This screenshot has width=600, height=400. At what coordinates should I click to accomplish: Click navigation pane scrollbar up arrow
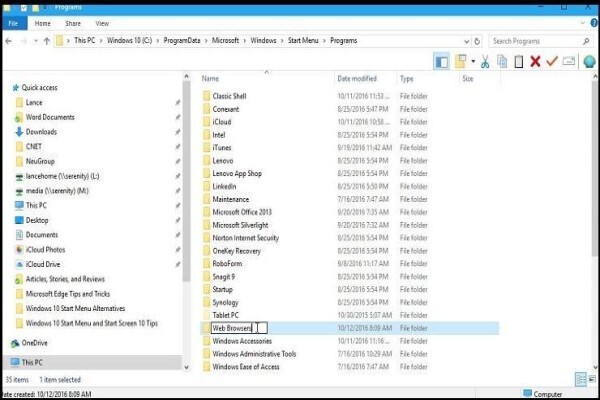click(x=186, y=76)
